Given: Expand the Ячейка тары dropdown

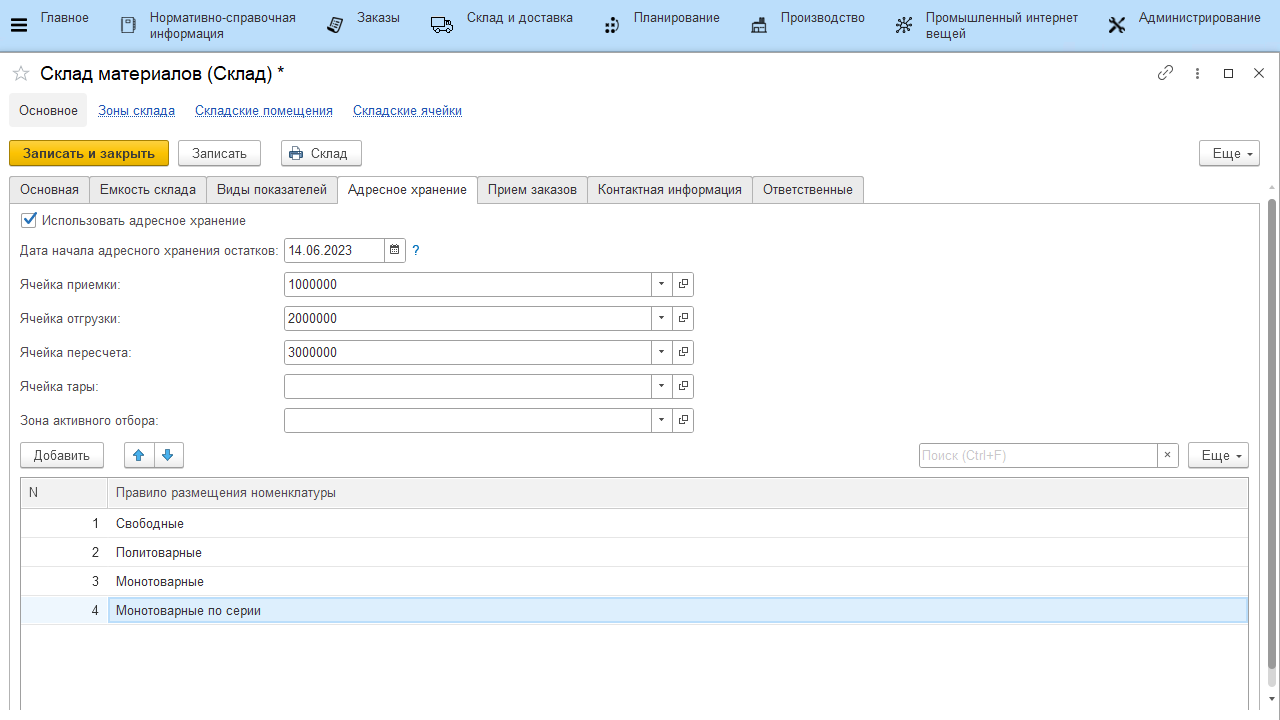Looking at the screenshot, I should [x=662, y=387].
